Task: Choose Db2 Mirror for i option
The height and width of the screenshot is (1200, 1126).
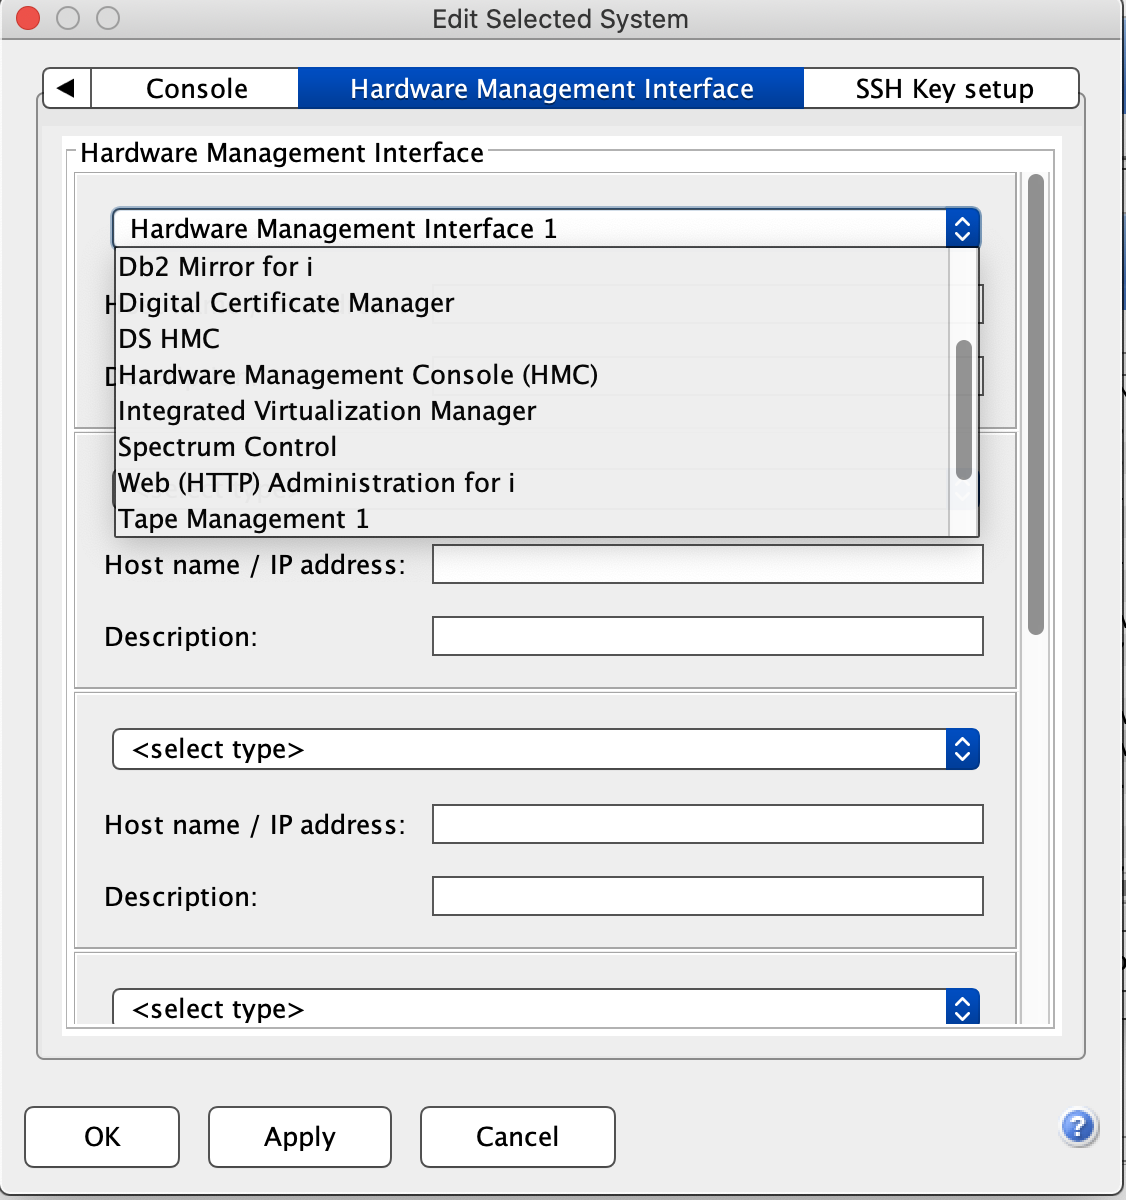Action: tap(216, 267)
